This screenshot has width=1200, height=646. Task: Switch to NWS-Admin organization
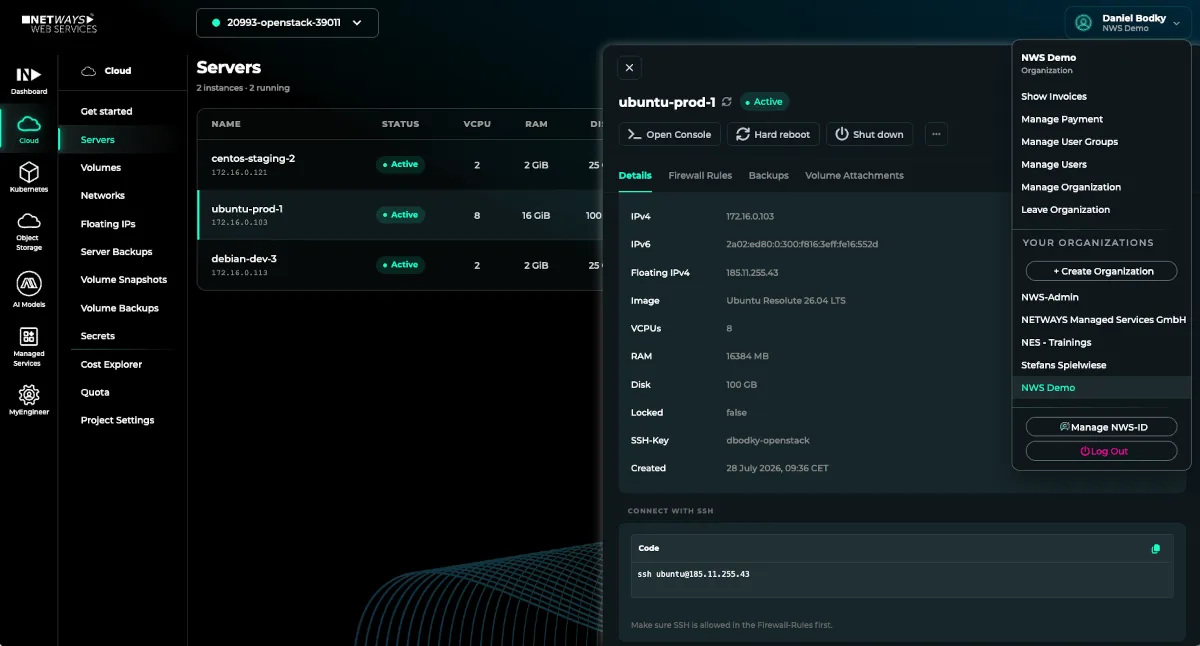(x=1050, y=297)
